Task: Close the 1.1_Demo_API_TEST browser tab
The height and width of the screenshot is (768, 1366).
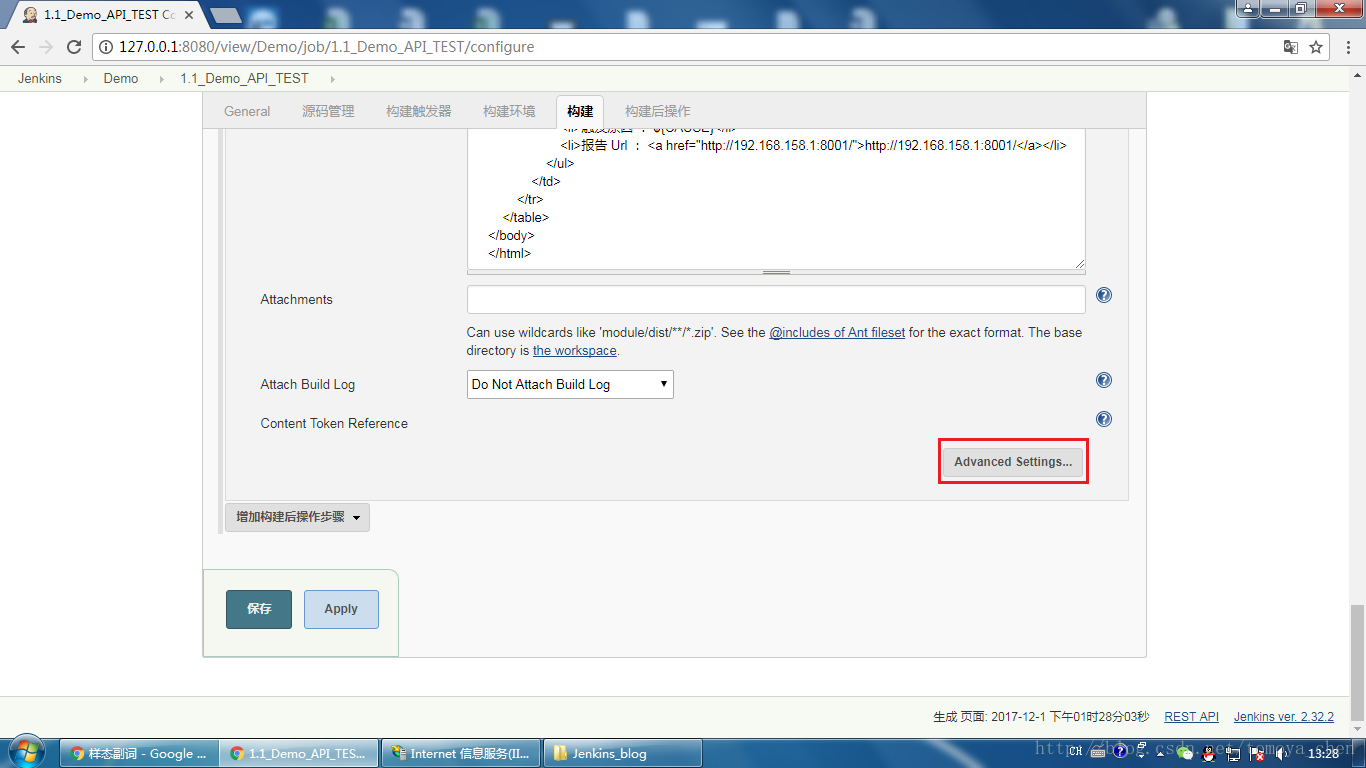Action: [189, 15]
